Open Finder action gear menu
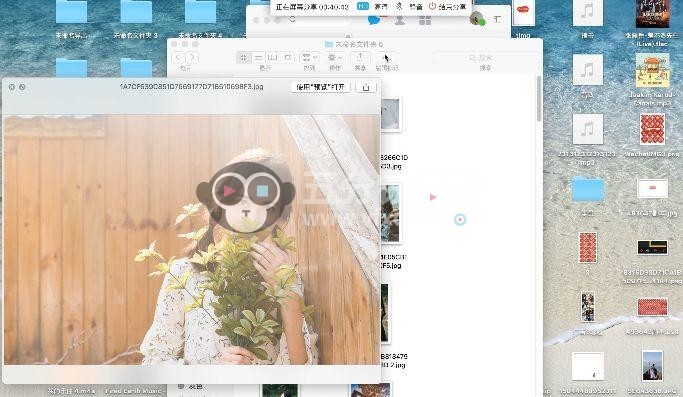The image size is (683, 397). pos(335,58)
